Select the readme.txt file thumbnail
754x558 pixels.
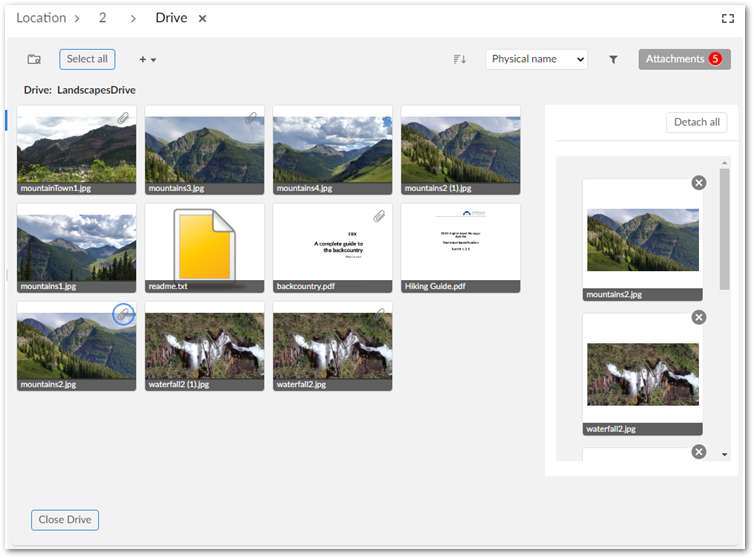coord(204,243)
